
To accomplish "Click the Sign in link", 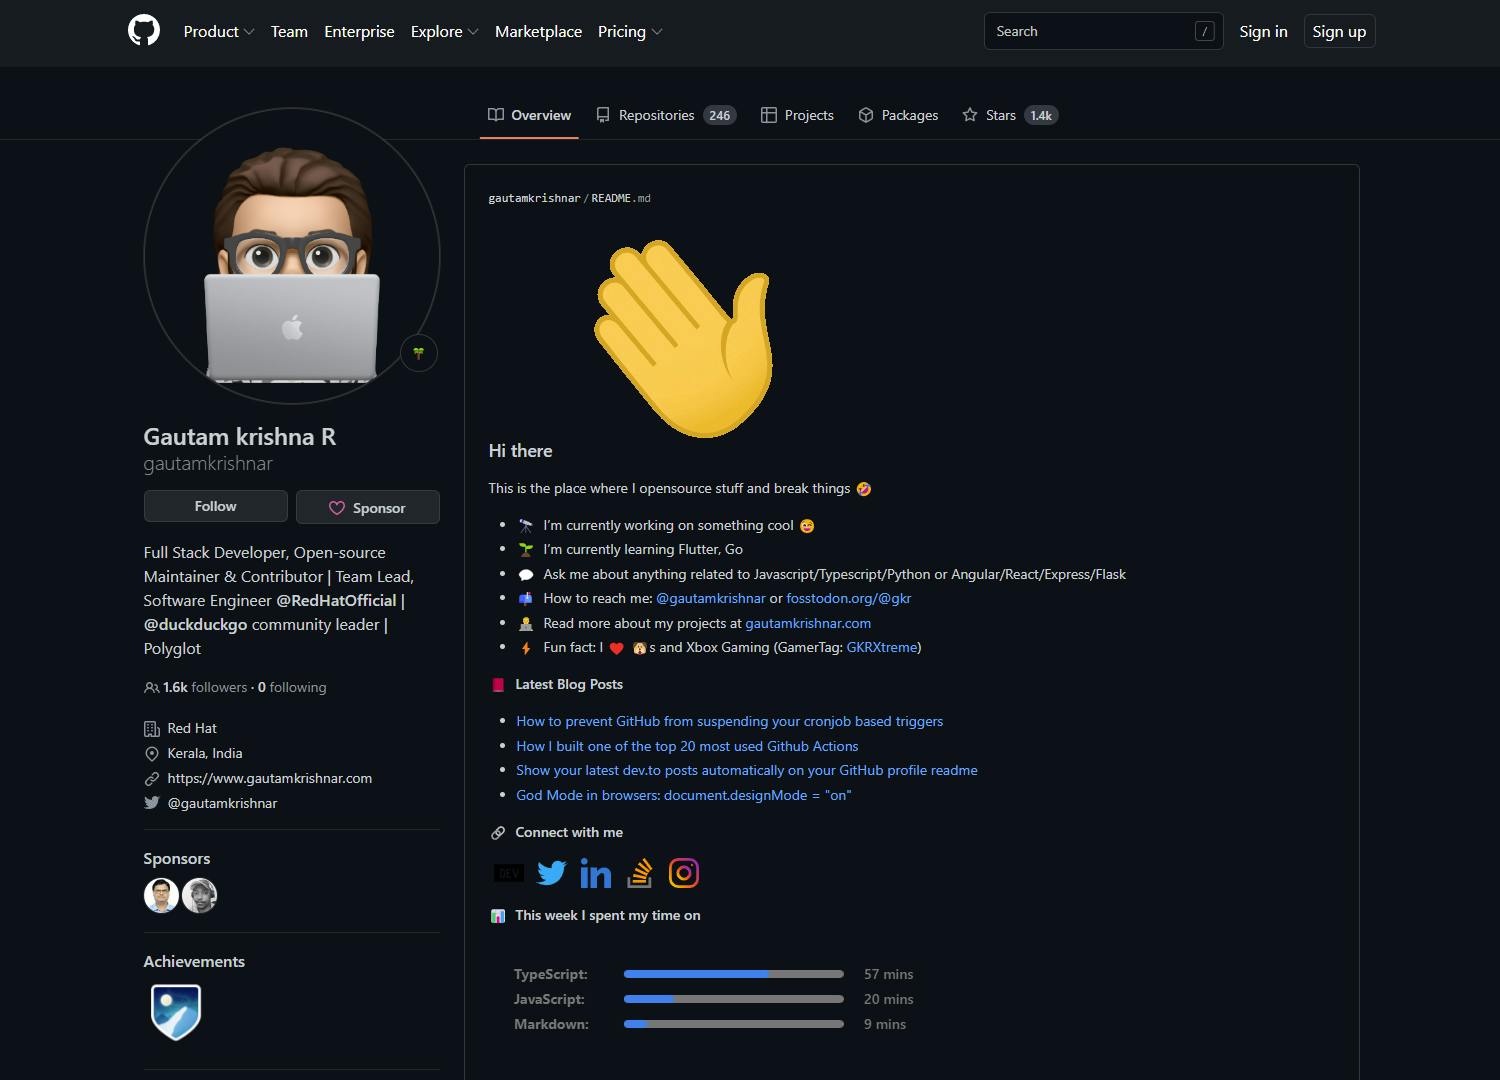I will point(1263,31).
